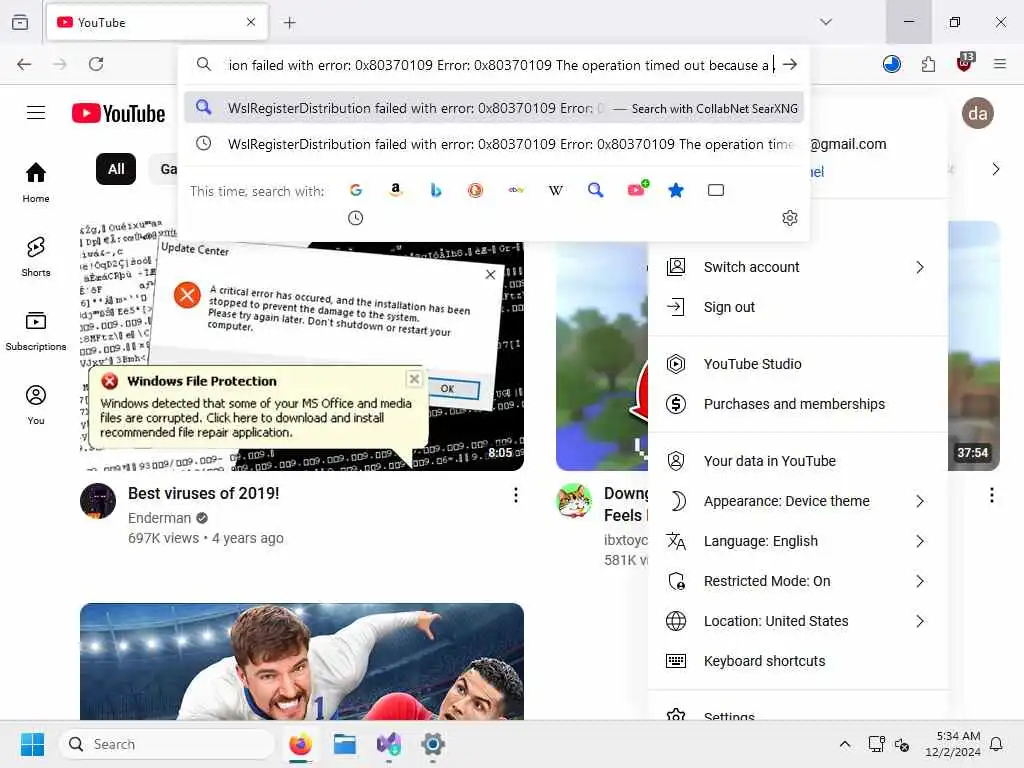Screen dimensions: 1024x768
Task: Open the uBlock Origin extension icon
Action: (965, 63)
